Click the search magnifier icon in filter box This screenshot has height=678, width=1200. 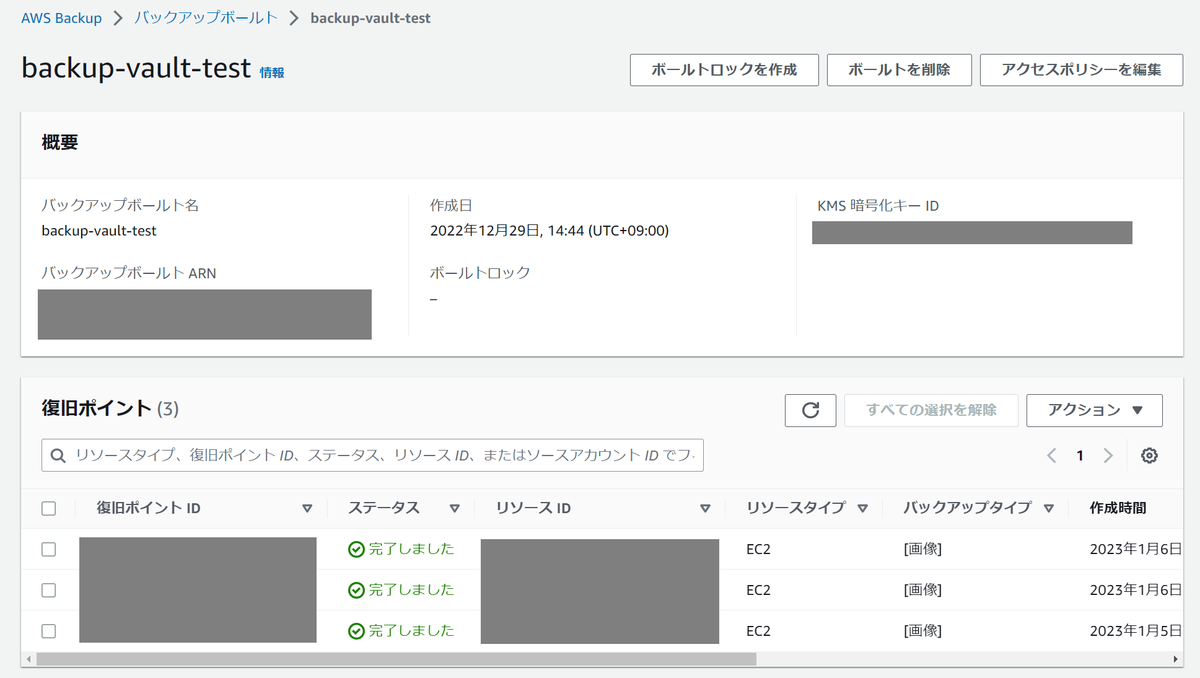click(58, 455)
